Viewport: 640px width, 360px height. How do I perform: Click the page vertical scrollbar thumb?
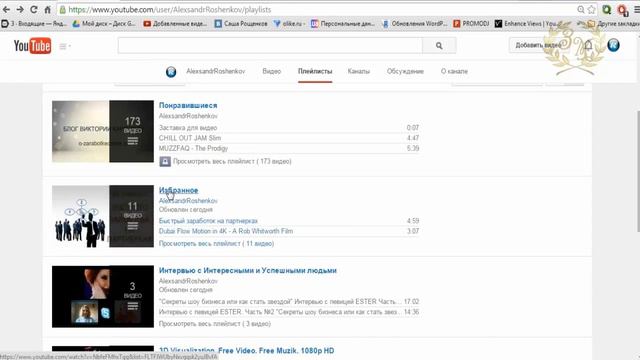pyautogui.click(x=637, y=171)
